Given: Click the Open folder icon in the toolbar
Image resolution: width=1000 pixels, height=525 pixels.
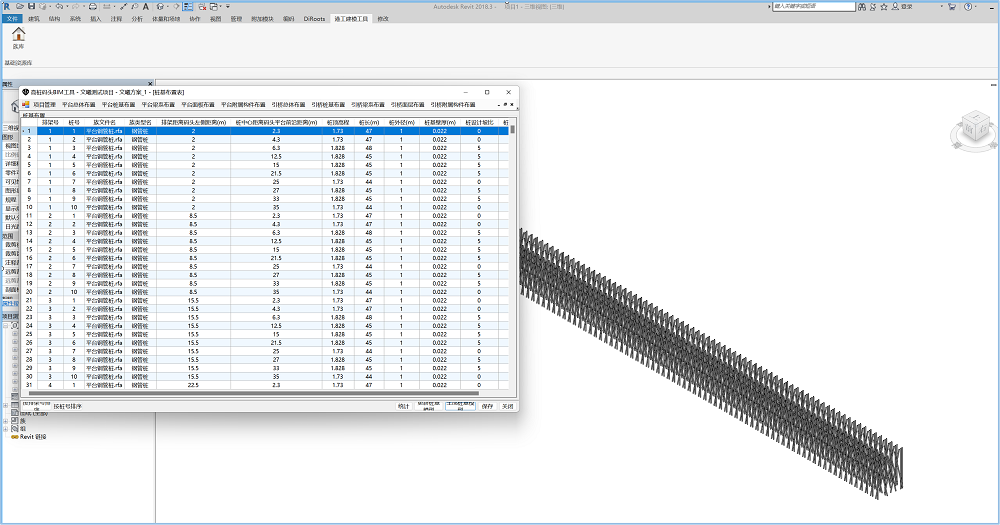Looking at the screenshot, I should point(20,6).
